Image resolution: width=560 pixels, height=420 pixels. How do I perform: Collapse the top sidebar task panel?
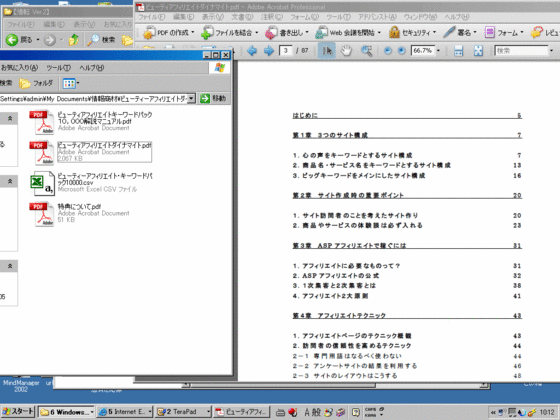tap(10, 118)
